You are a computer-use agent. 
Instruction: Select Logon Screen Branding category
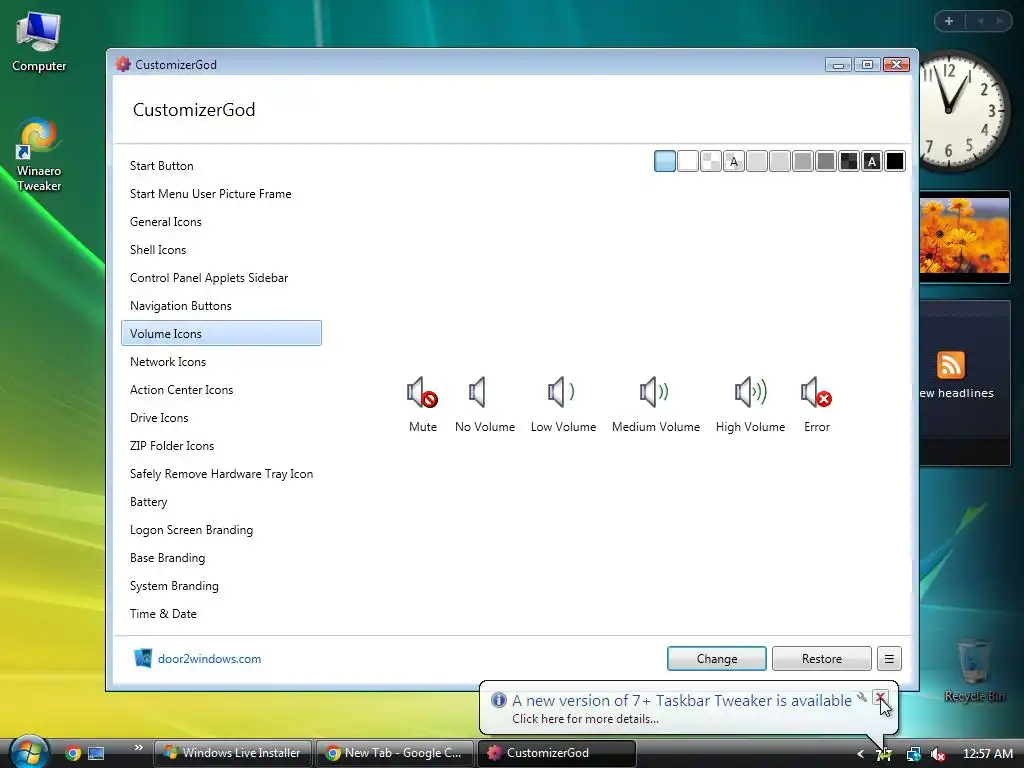[221, 530]
